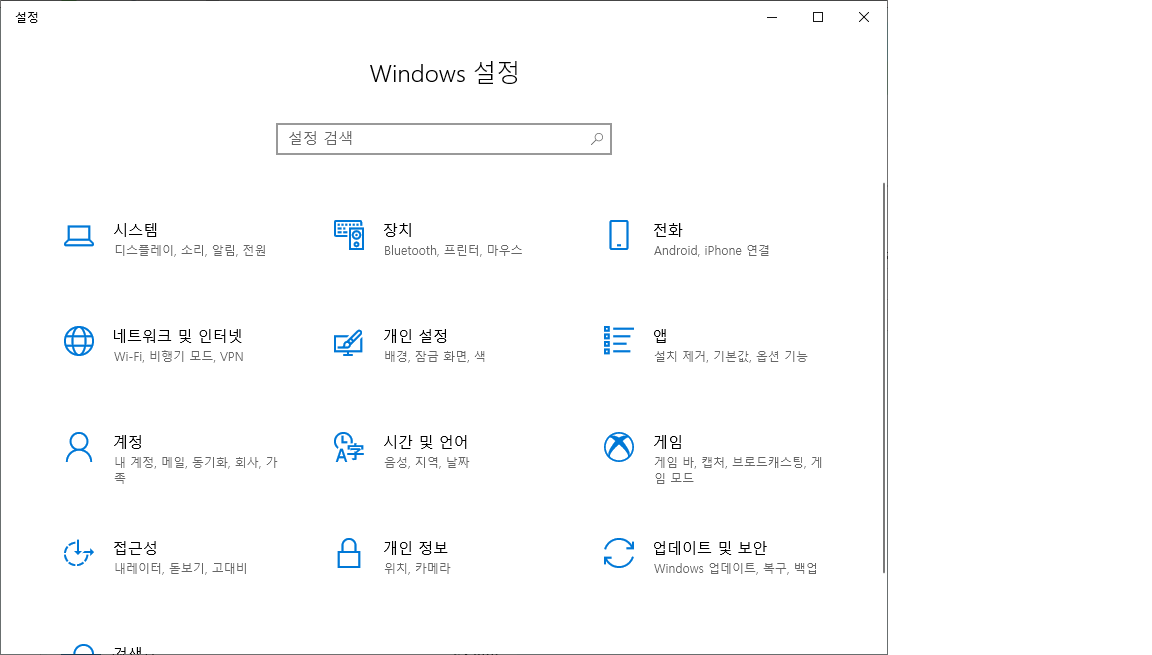Open the 시스템 laptop icon

tap(79, 236)
